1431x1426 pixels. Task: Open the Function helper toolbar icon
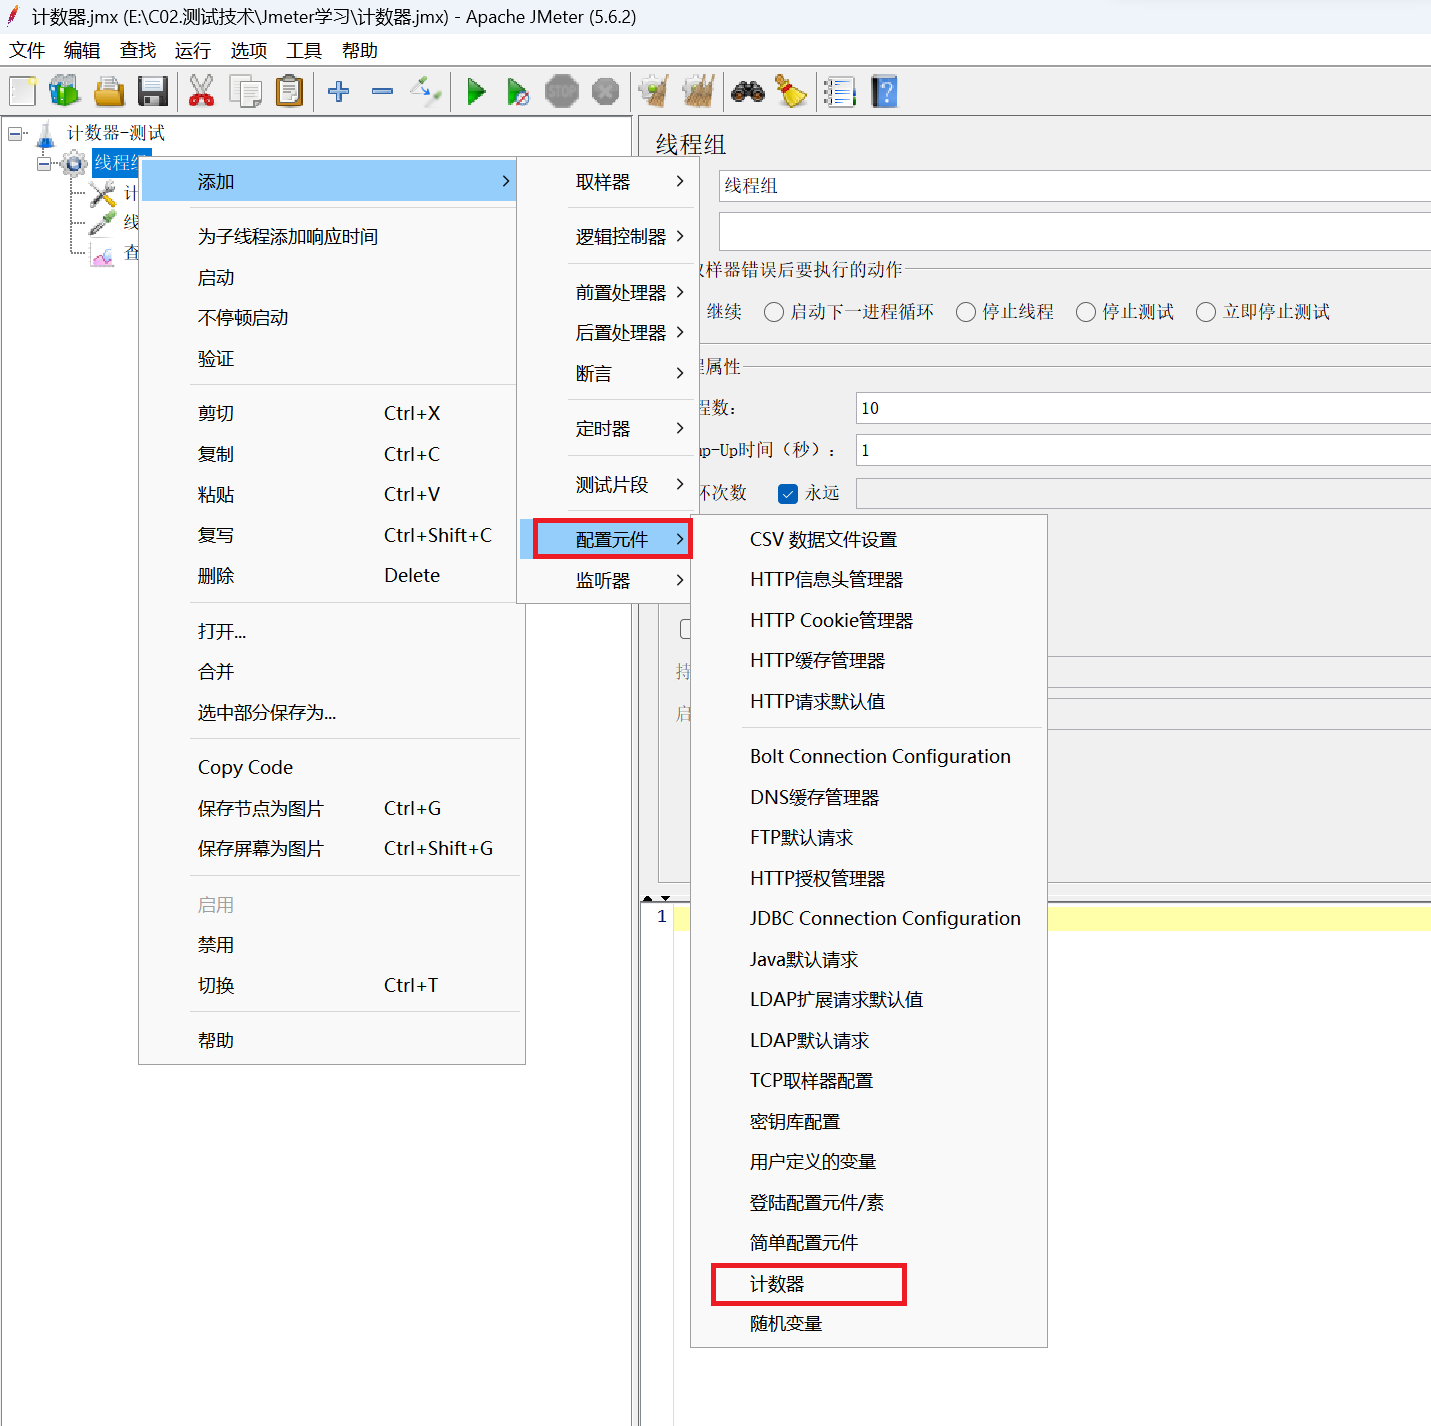pyautogui.click(x=839, y=92)
